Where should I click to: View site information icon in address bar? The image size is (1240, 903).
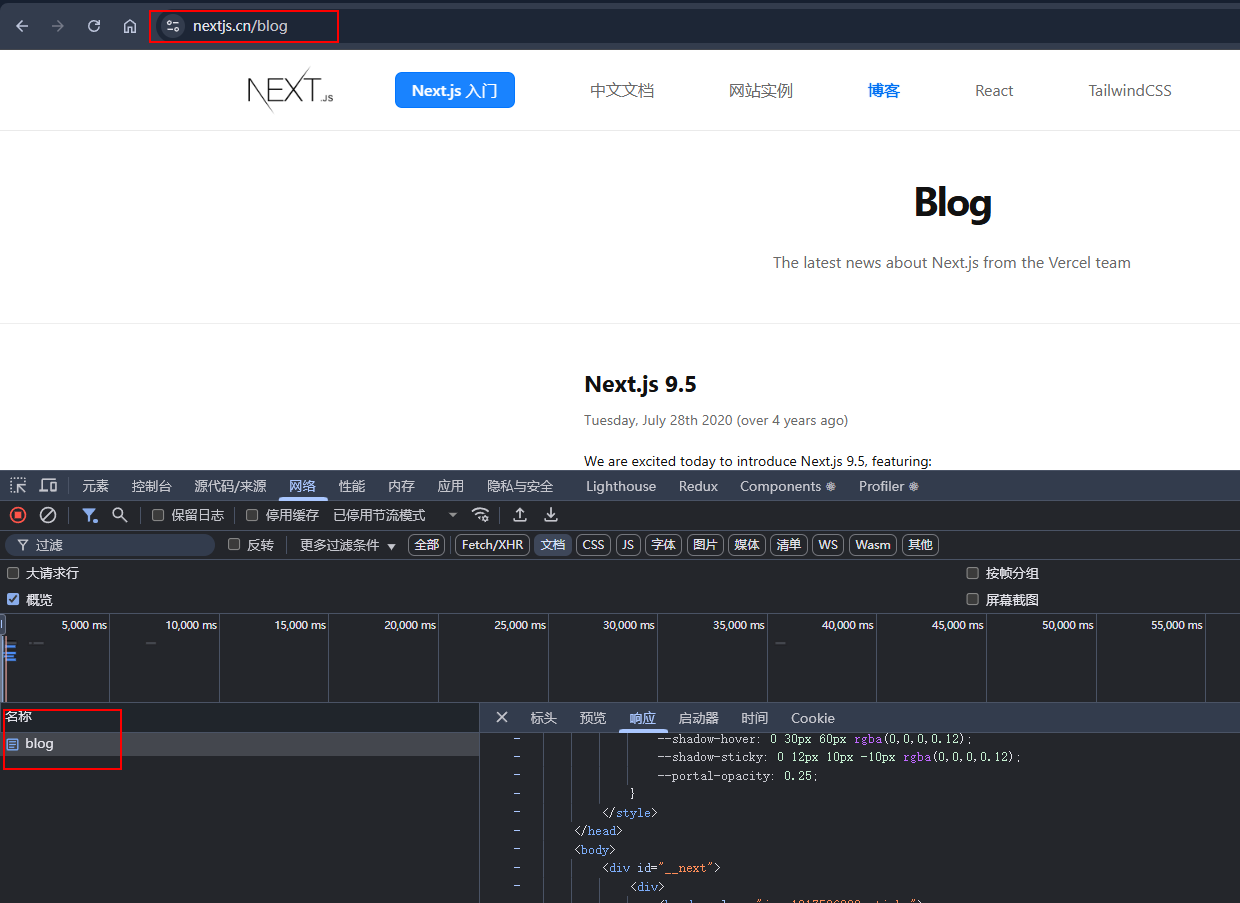tap(173, 26)
